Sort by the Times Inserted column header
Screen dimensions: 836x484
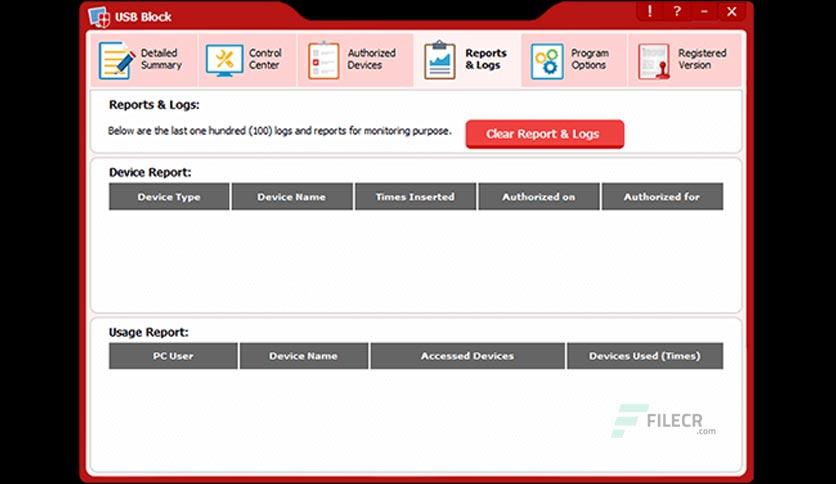[415, 197]
